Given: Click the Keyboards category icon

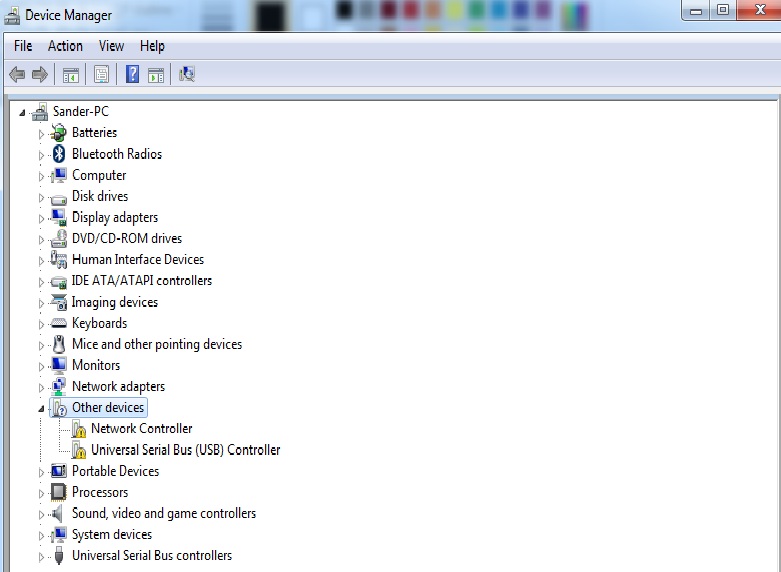Looking at the screenshot, I should click(x=59, y=323).
